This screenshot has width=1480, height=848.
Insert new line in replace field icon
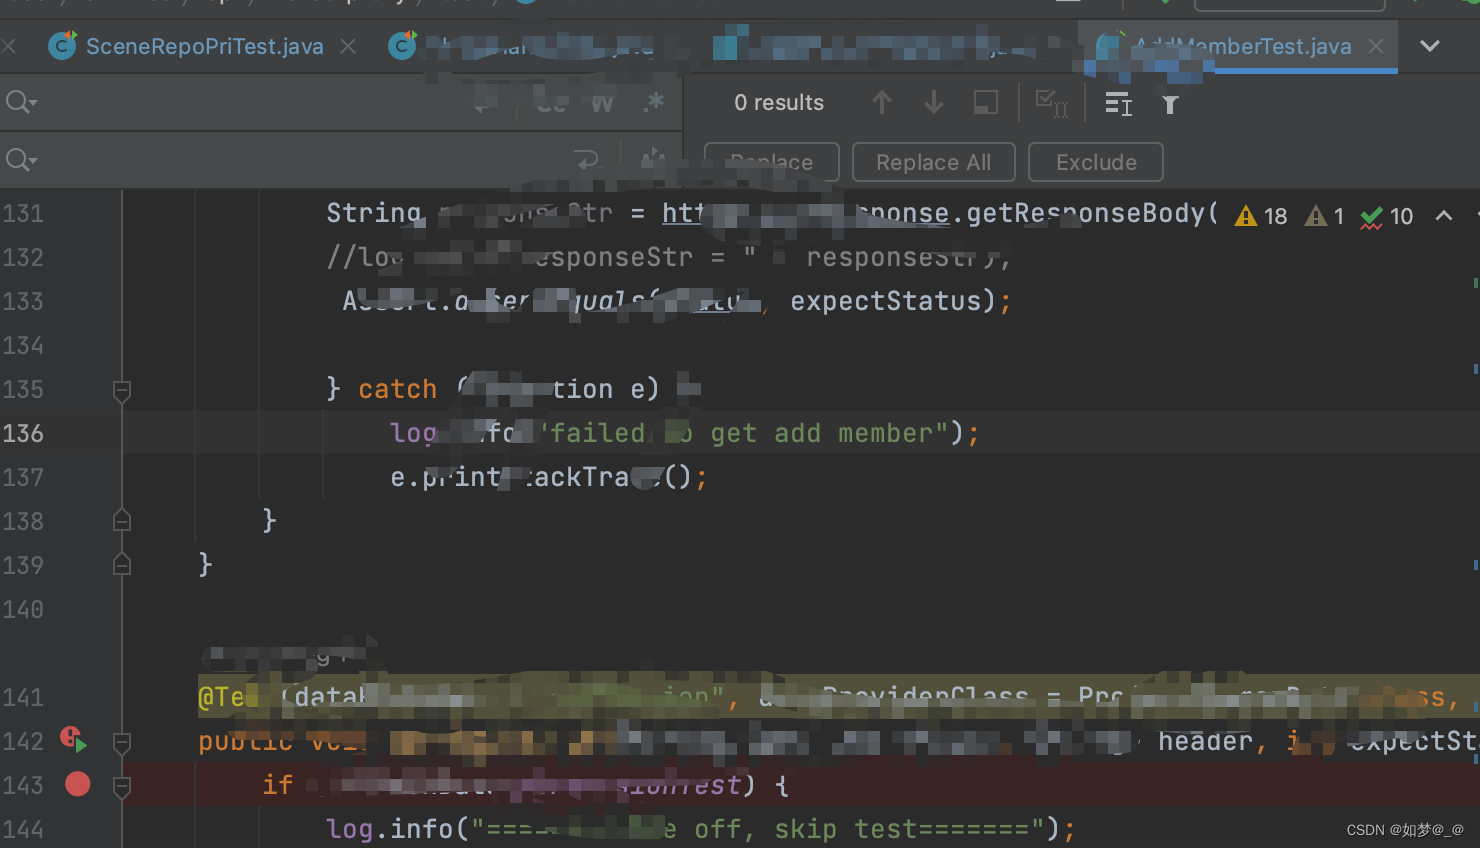[586, 160]
